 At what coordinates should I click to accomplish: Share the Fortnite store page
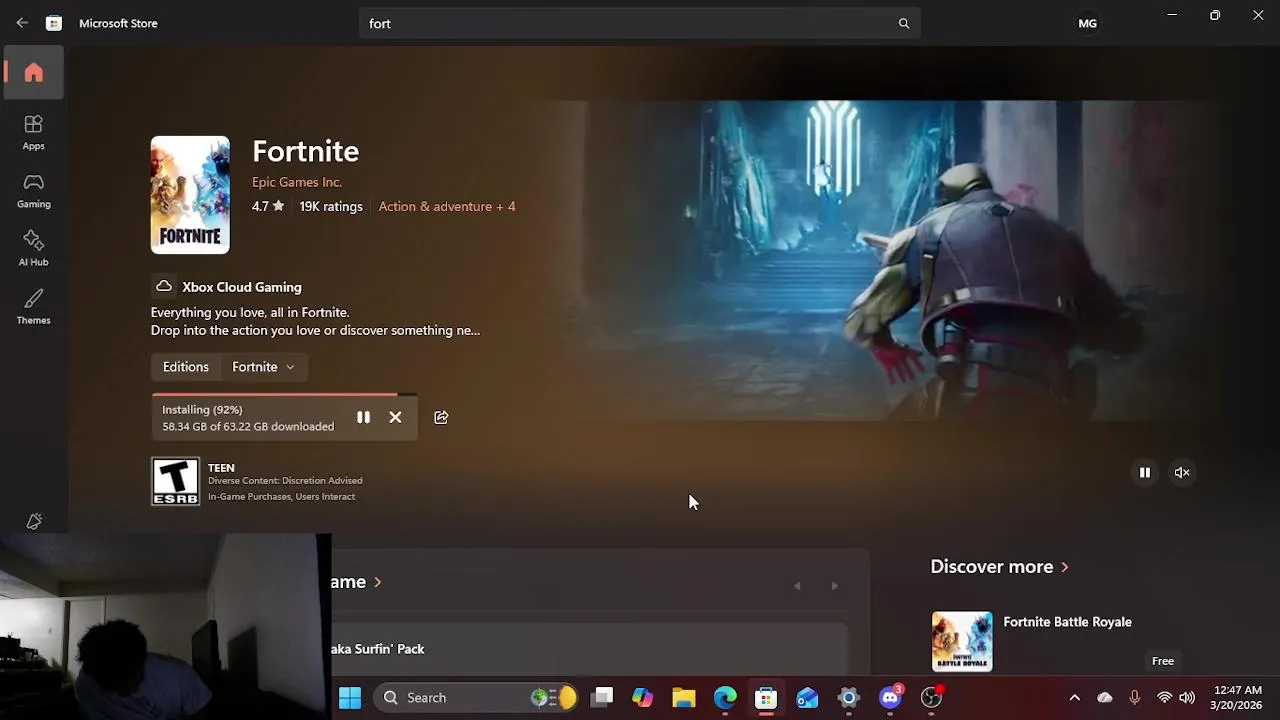point(441,417)
